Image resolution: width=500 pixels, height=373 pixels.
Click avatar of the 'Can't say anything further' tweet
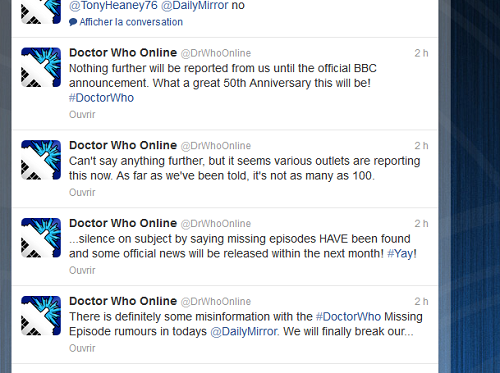41,160
